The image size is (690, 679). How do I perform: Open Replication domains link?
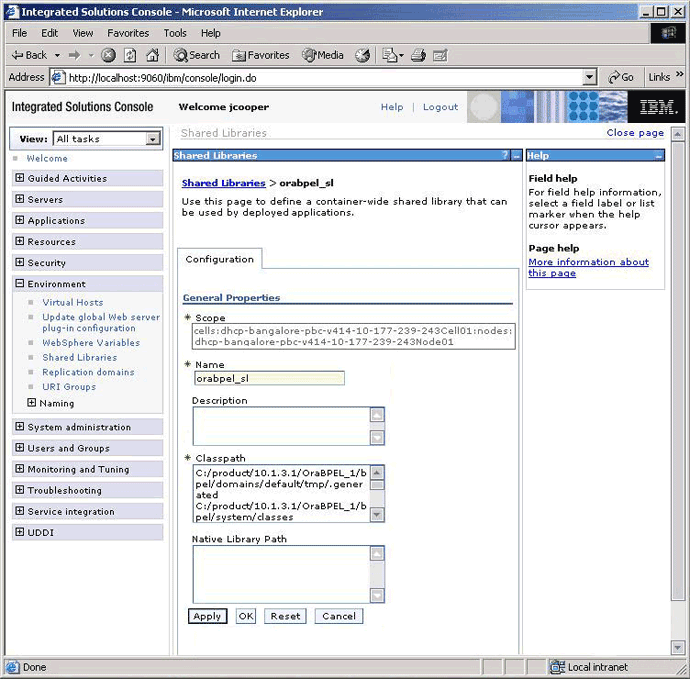[x=88, y=372]
